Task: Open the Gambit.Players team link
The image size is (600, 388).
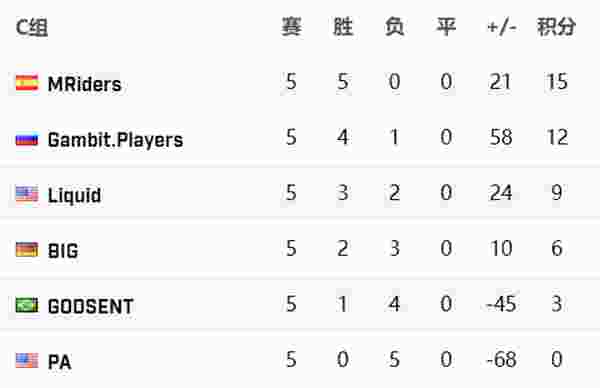Action: pos(115,140)
